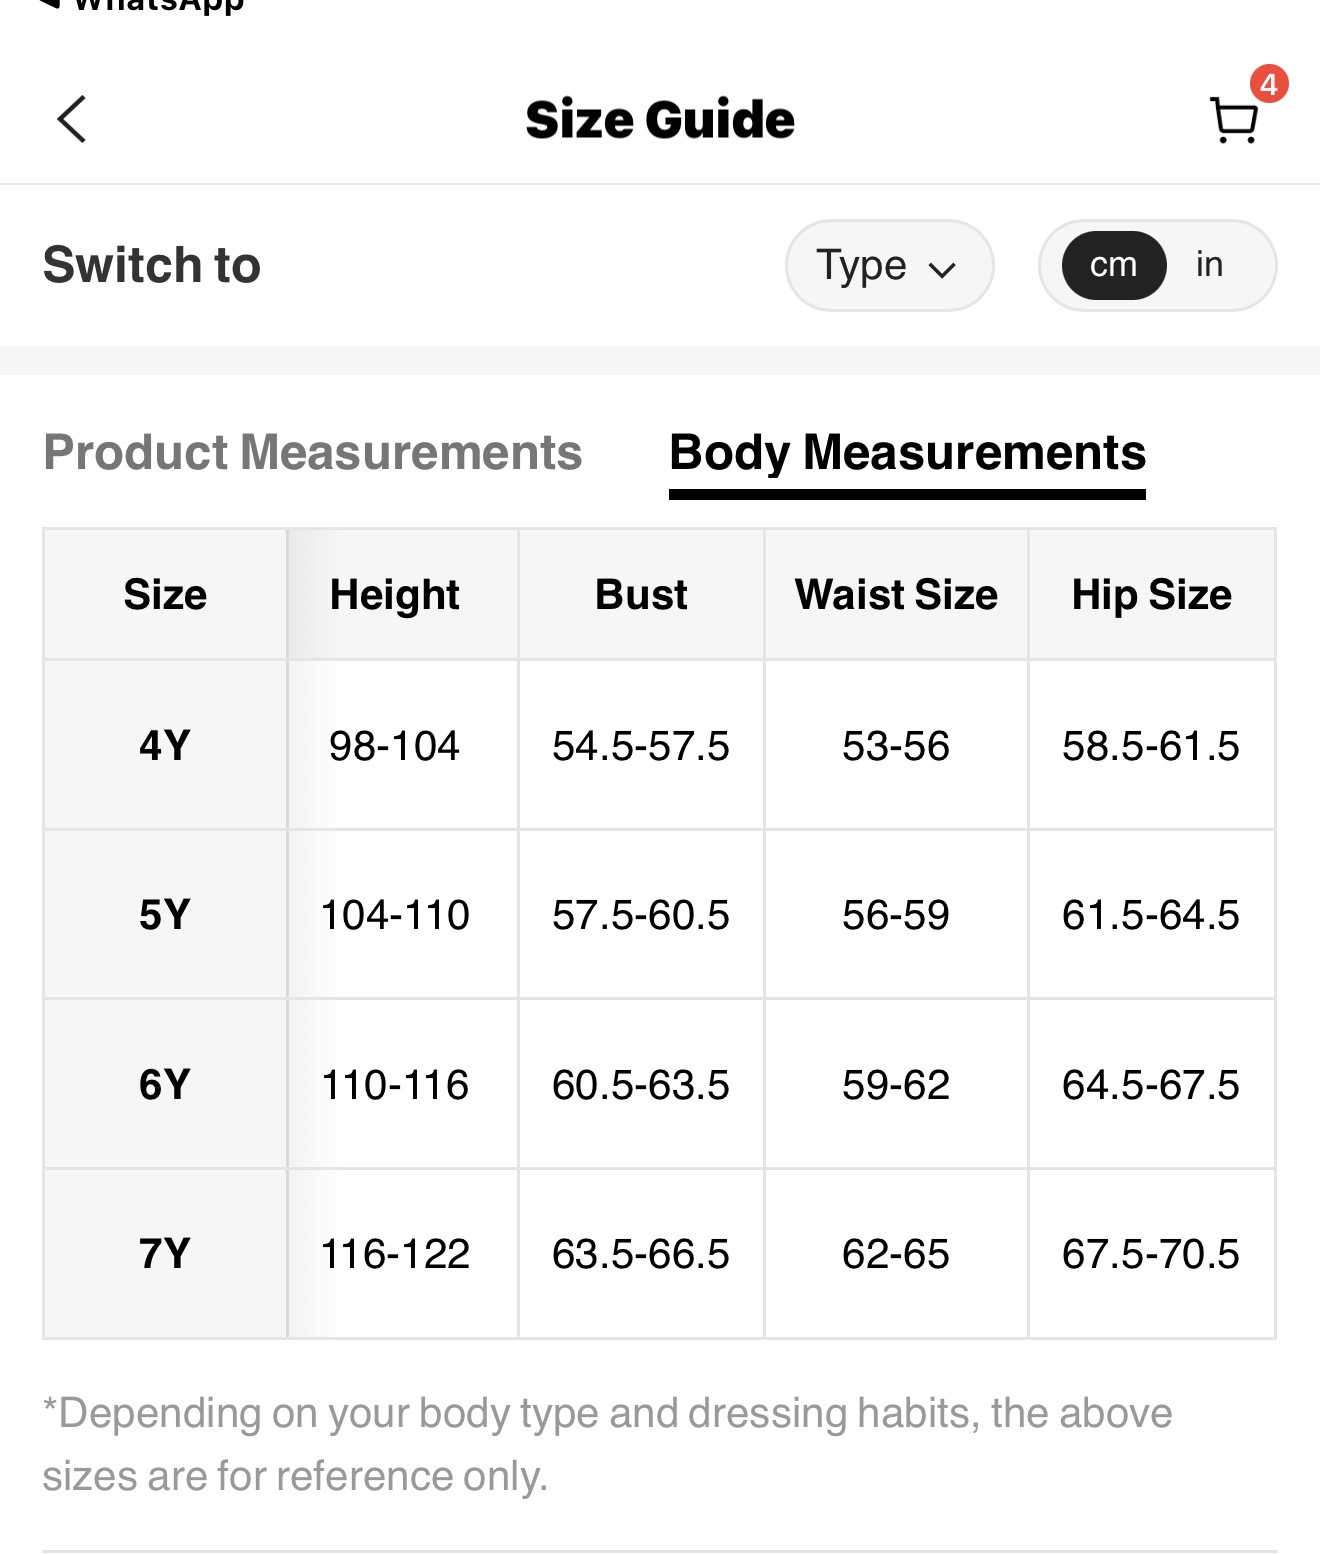Select the 7Y size row
This screenshot has height=1554, width=1320.
tap(165, 1253)
